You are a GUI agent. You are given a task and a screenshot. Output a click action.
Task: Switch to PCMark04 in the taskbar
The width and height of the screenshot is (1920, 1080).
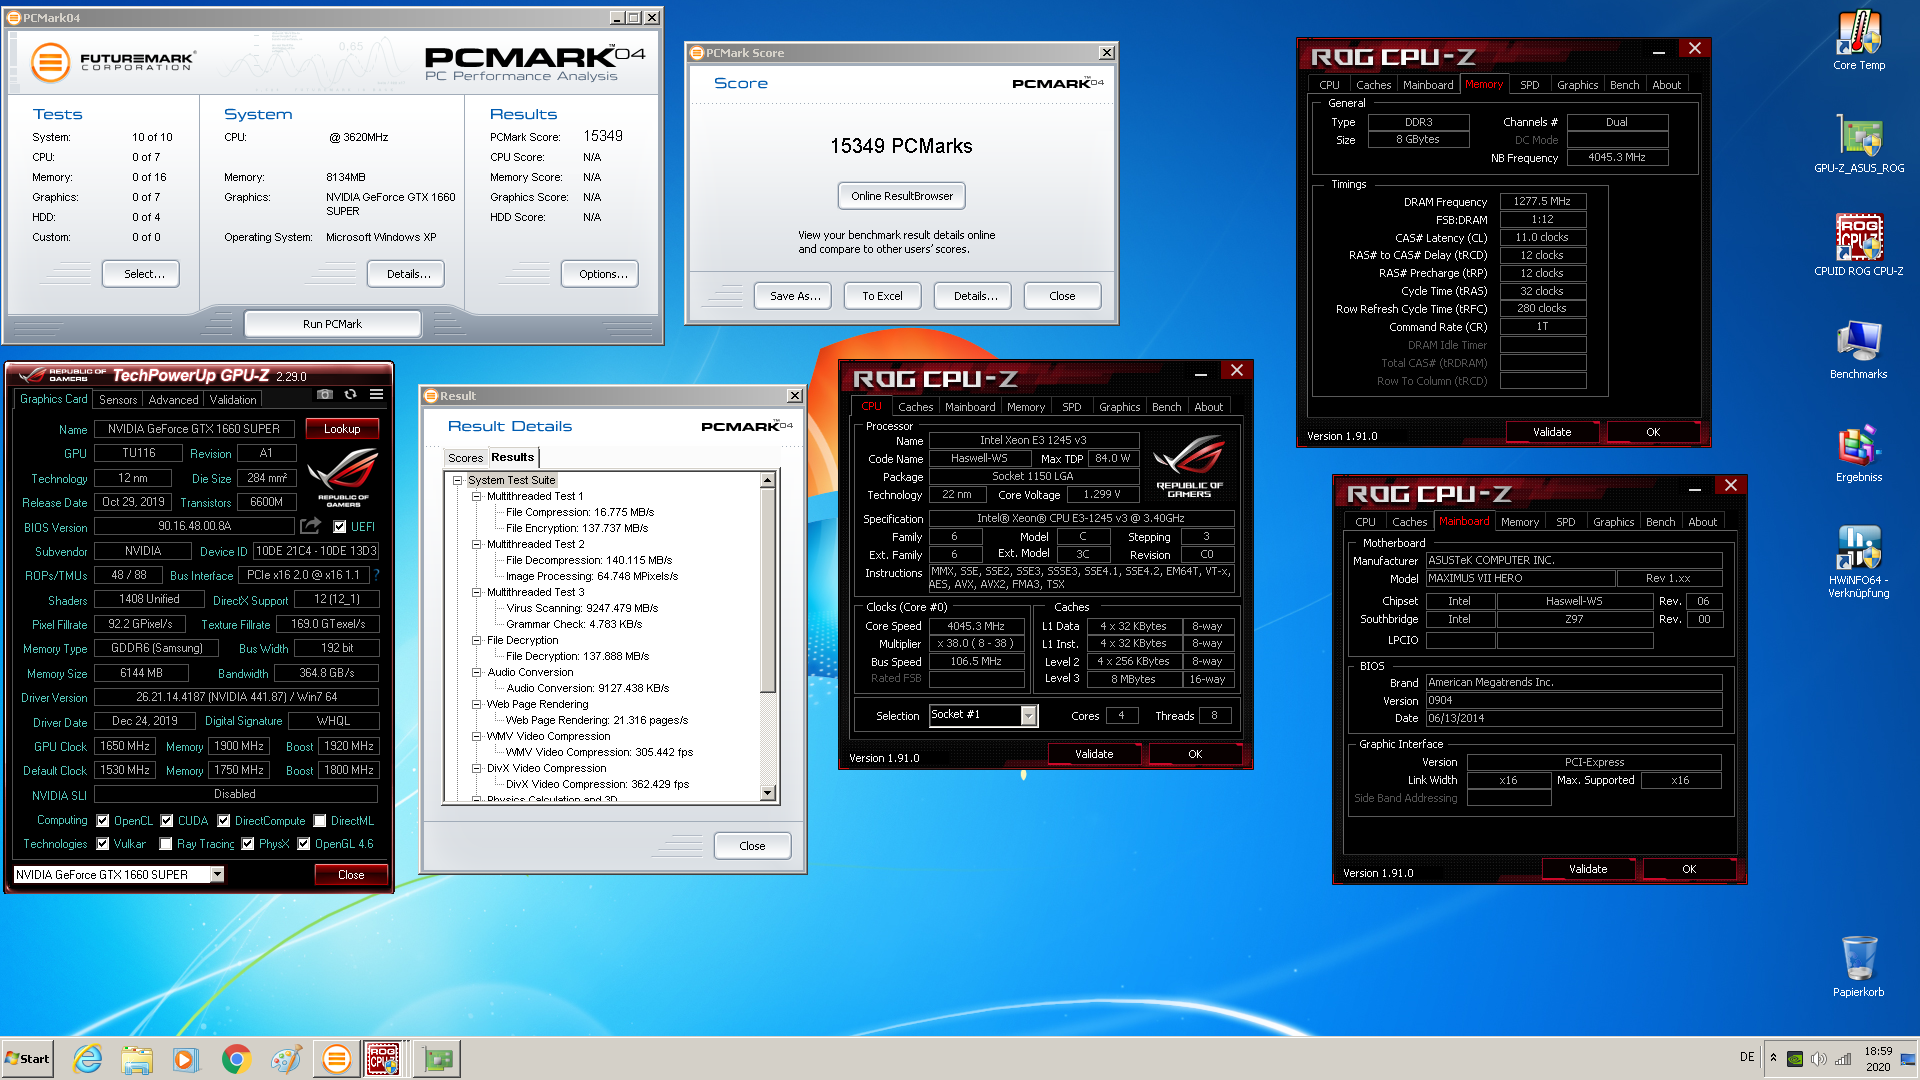pos(337,1059)
